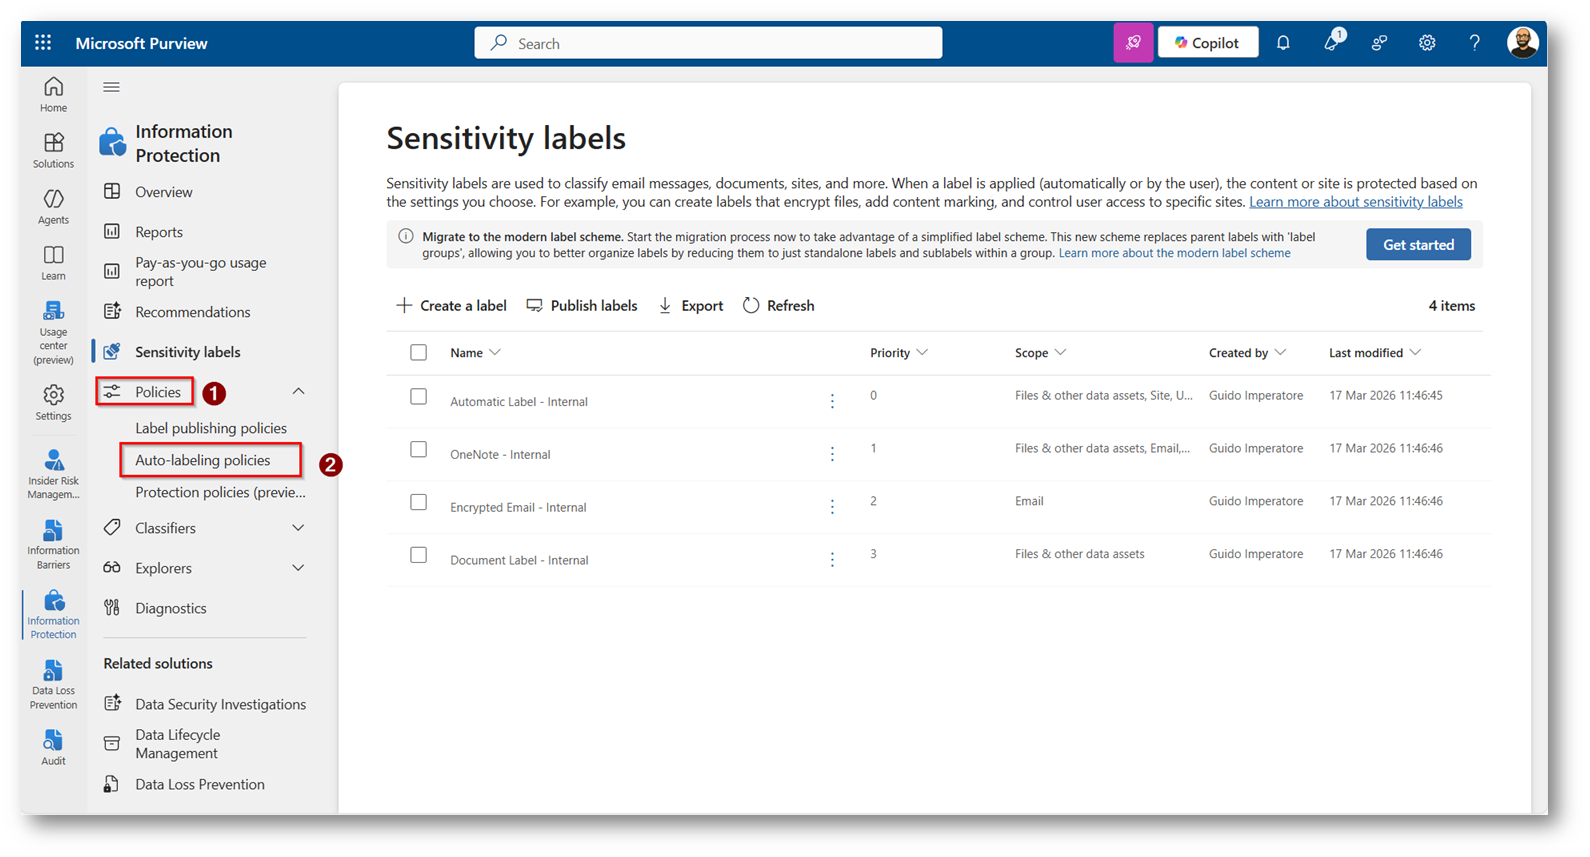Open Audit in the left rail

[x=54, y=747]
